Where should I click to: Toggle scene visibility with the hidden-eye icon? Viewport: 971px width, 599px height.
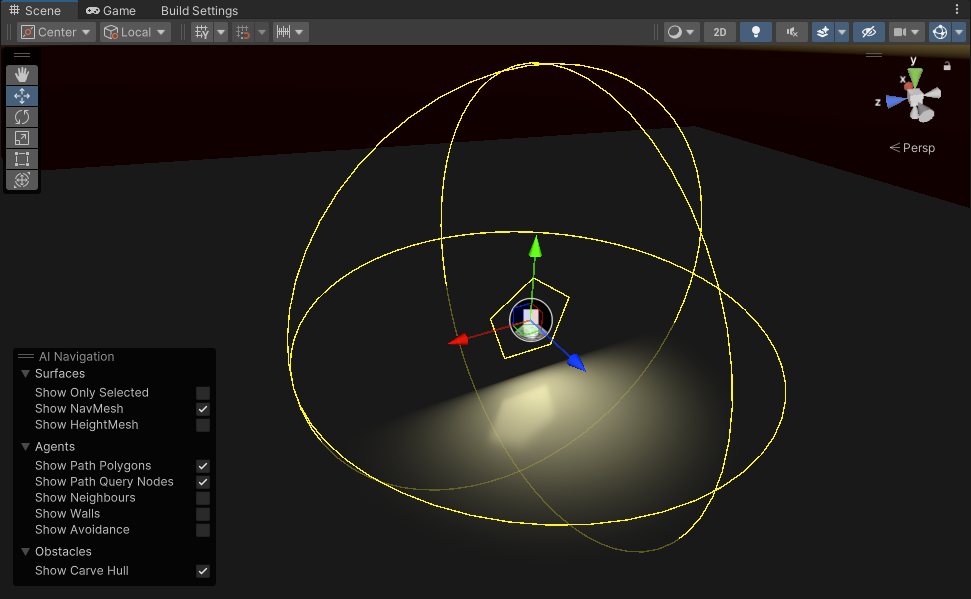coord(868,32)
